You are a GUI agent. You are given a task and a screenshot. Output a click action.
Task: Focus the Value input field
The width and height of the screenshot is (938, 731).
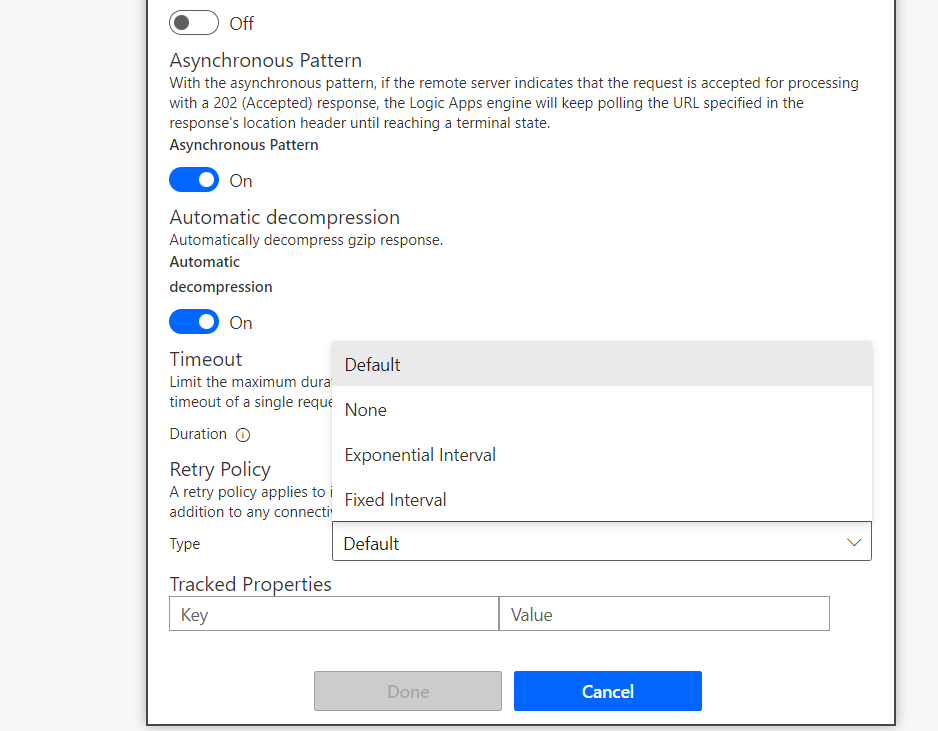coord(664,613)
